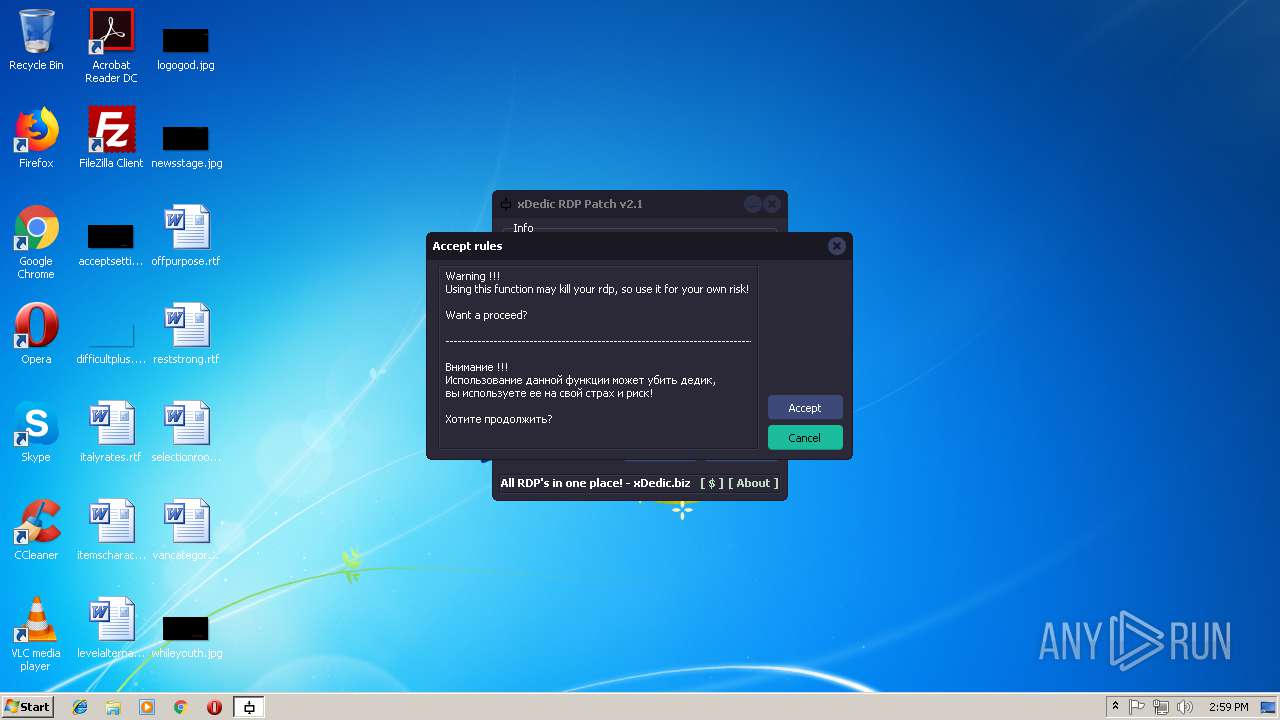Select the newsstage.jpg file icon
This screenshot has height=720, width=1280.
coord(186,148)
